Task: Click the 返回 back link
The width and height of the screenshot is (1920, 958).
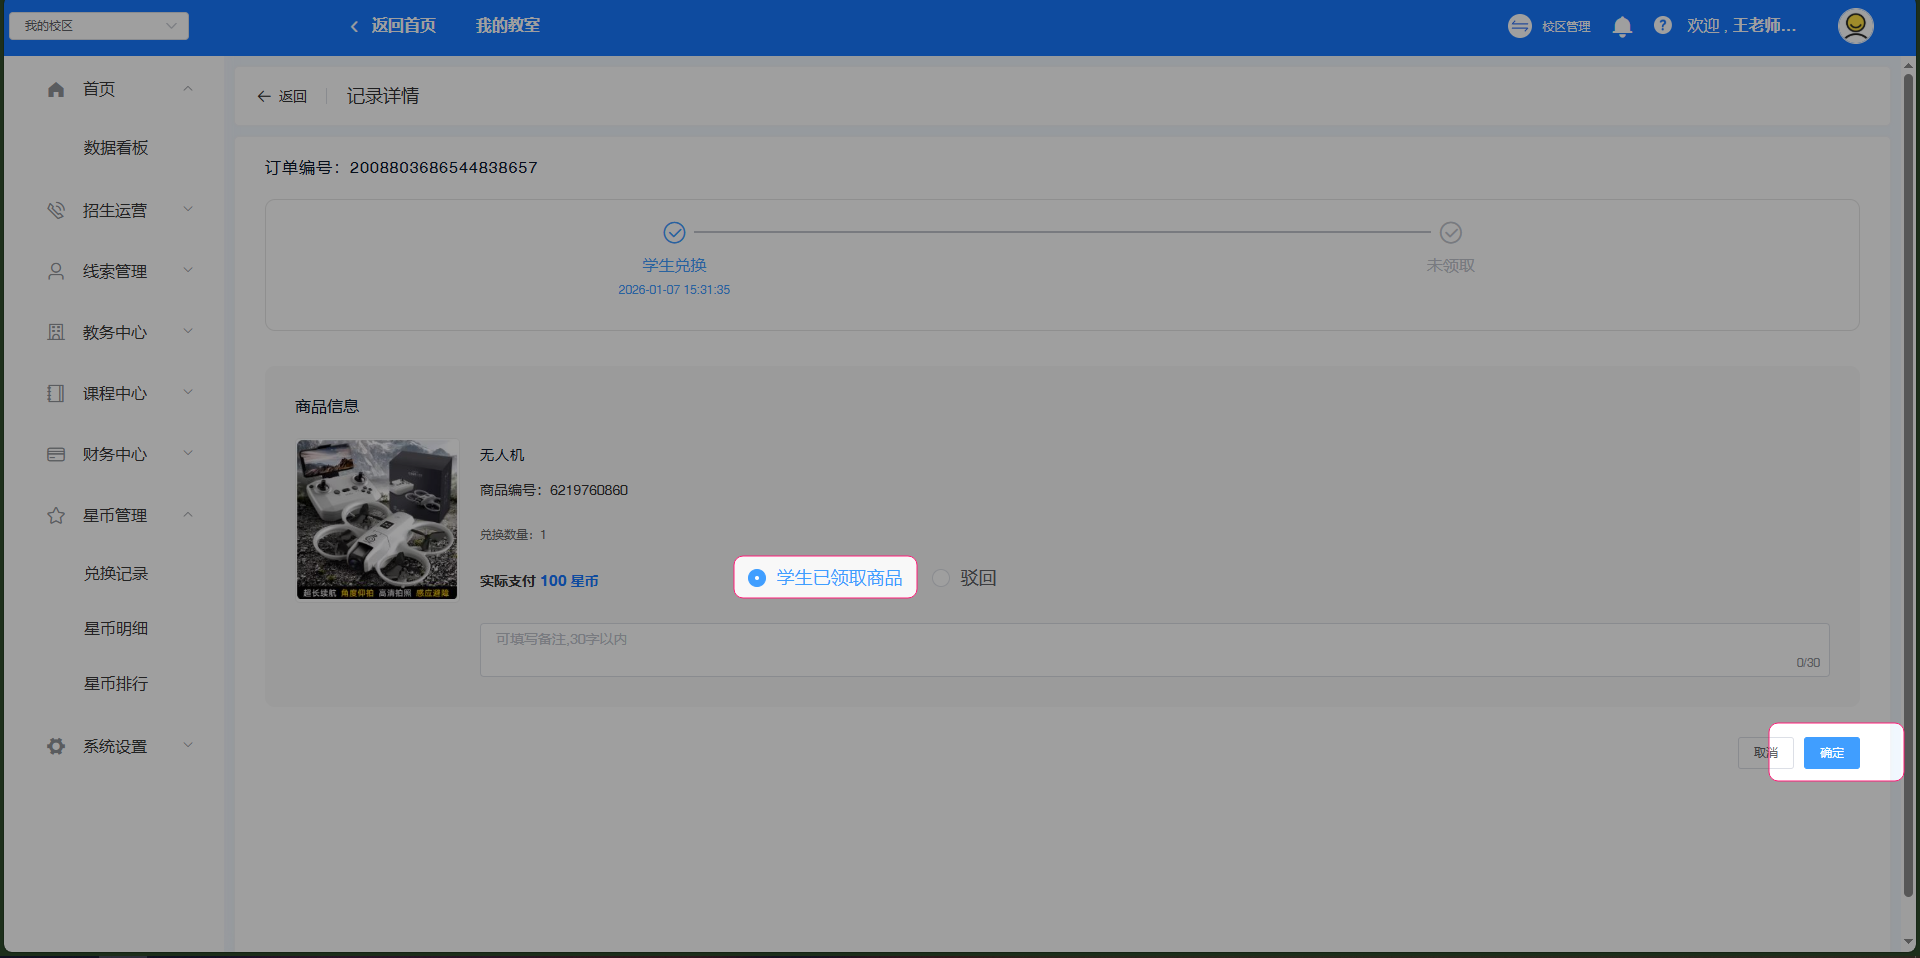Action: 293,96
